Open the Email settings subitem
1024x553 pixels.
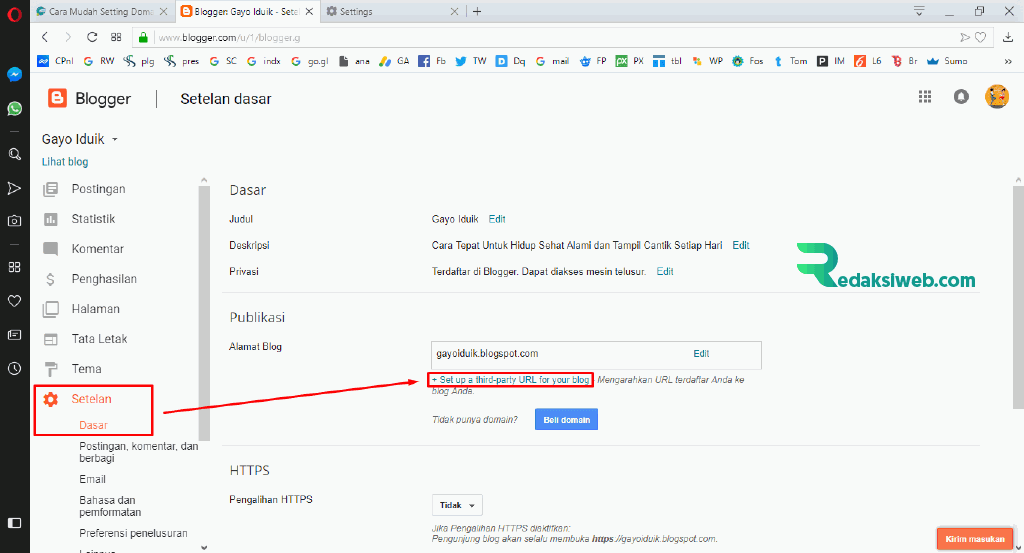(x=92, y=479)
